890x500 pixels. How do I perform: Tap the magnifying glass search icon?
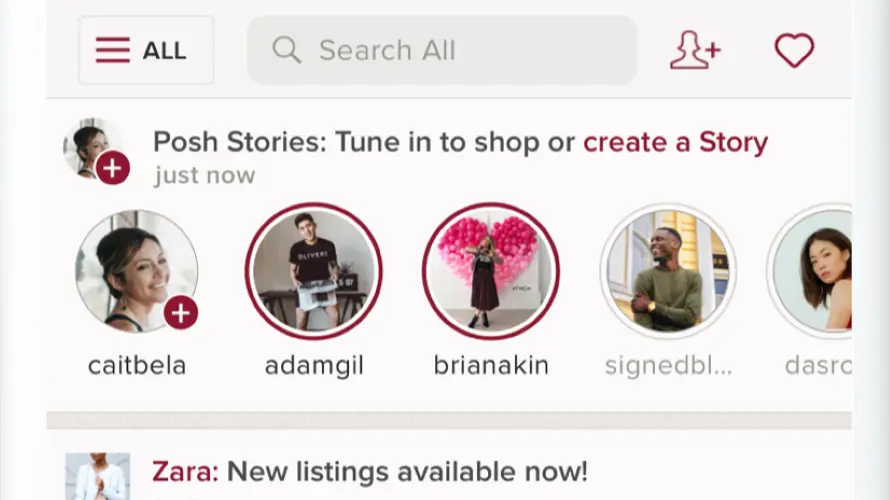286,50
